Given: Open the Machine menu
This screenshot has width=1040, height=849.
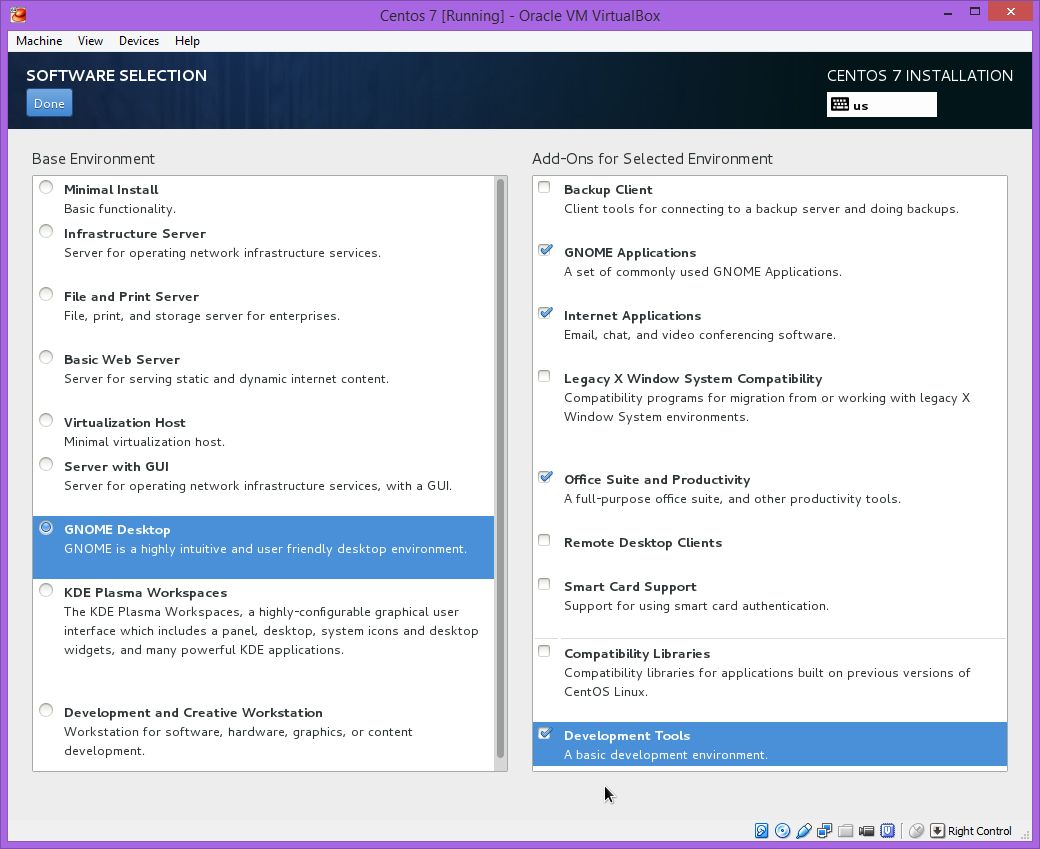Looking at the screenshot, I should pos(39,40).
